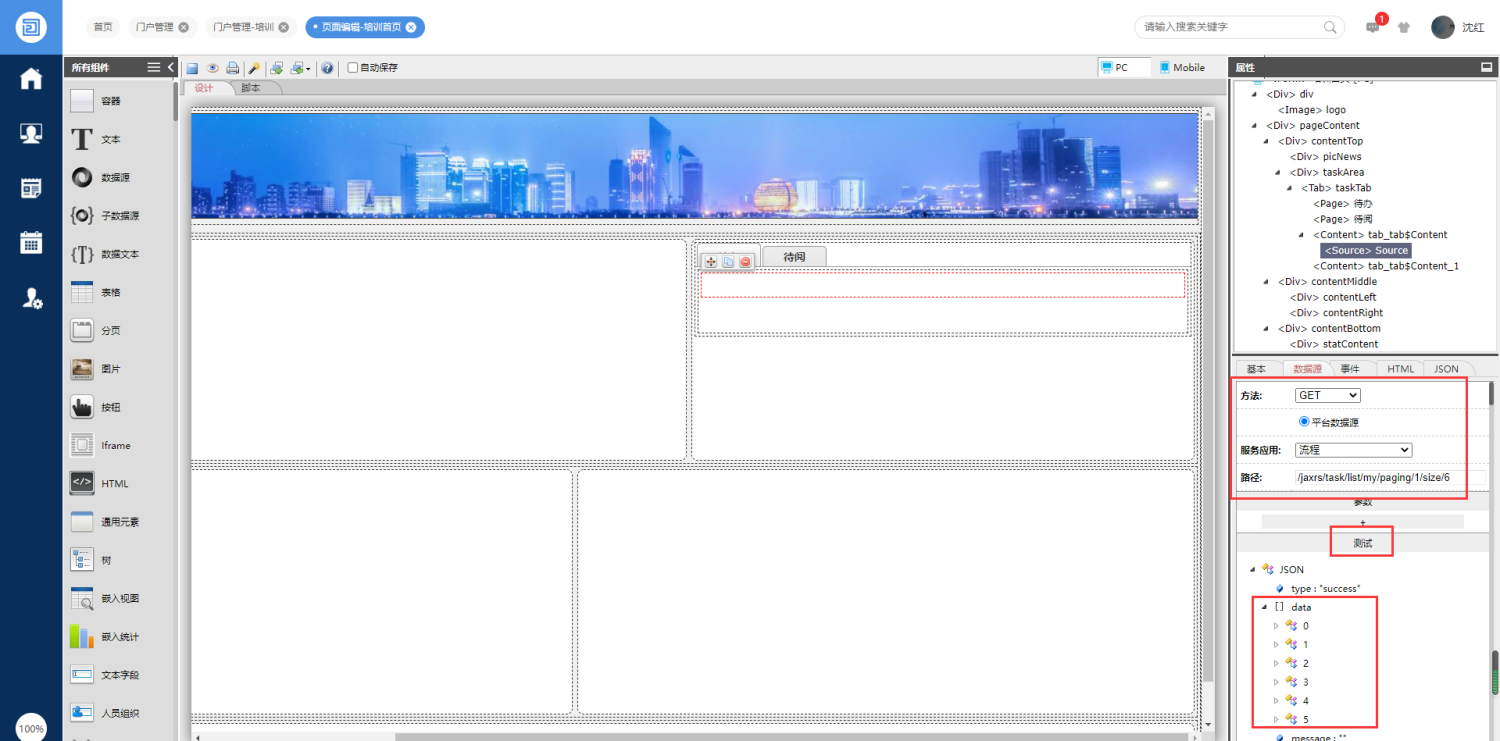This screenshot has height=741, width=1500.
Task: Open the 方法 GET dropdown
Action: (1327, 396)
